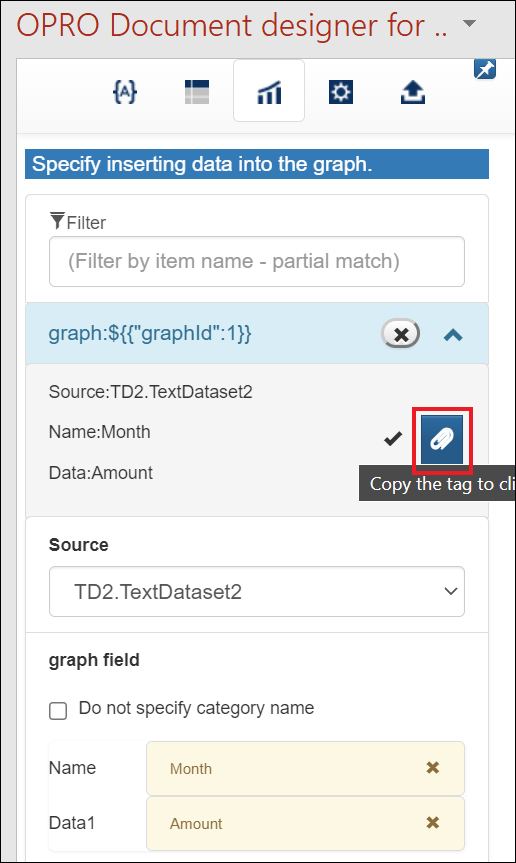The image size is (516, 863).
Task: Click the funnel Filter icon
Action: pyautogui.click(x=57, y=221)
